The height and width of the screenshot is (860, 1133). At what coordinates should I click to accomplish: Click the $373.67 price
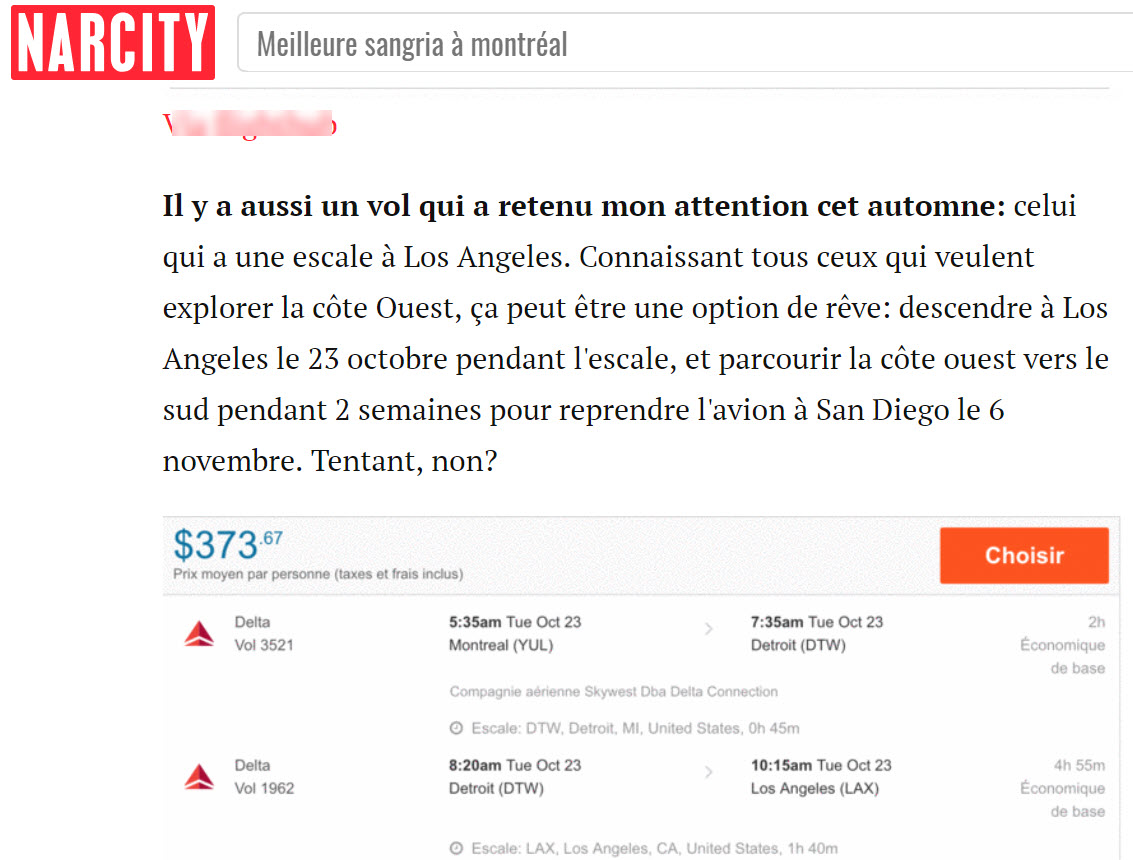[x=228, y=546]
